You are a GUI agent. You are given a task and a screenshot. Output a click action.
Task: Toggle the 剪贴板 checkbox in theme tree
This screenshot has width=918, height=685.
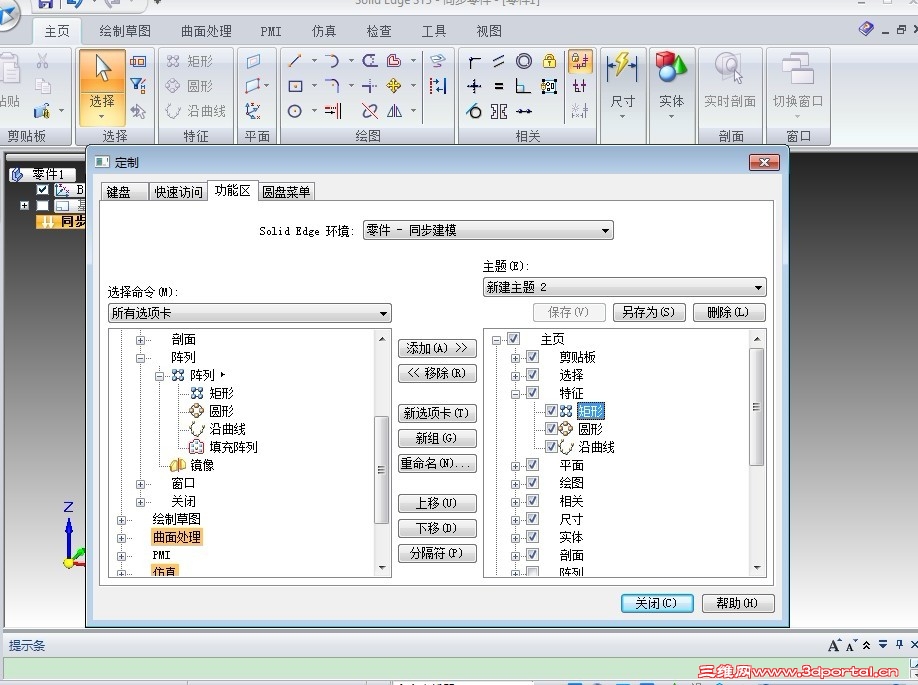point(532,357)
